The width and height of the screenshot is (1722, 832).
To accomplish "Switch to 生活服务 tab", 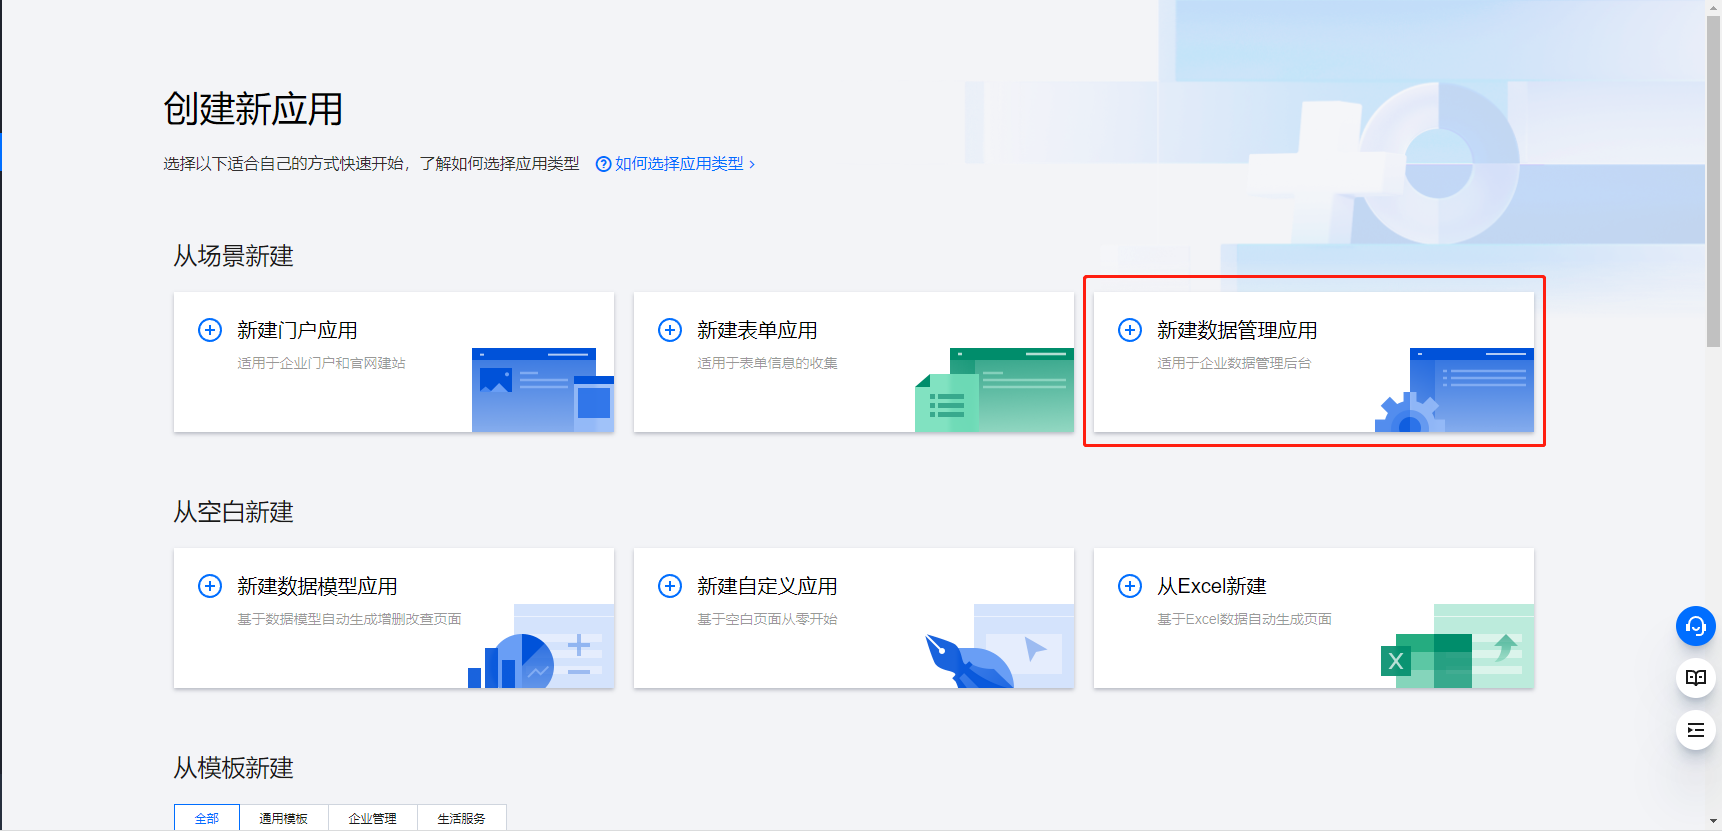I will coord(462,818).
